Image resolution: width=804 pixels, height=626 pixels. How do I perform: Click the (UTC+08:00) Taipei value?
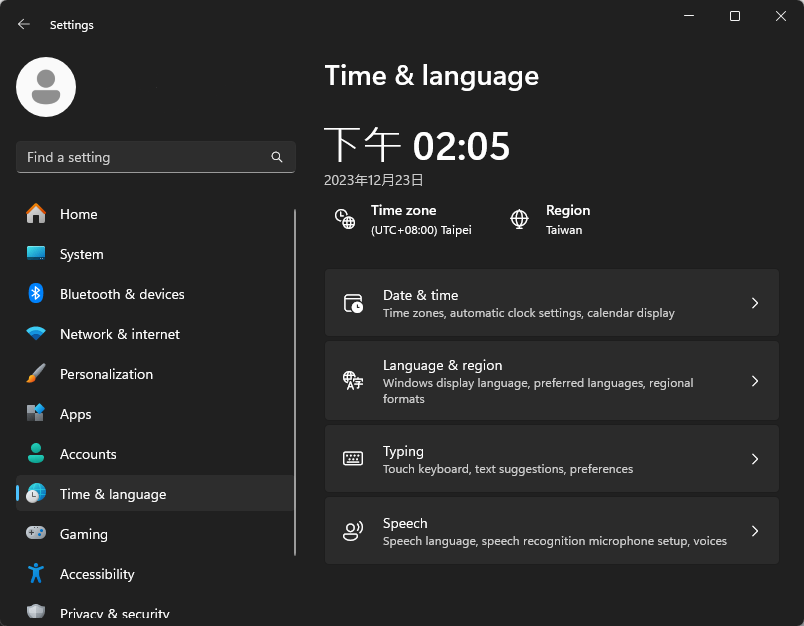[x=421, y=230]
